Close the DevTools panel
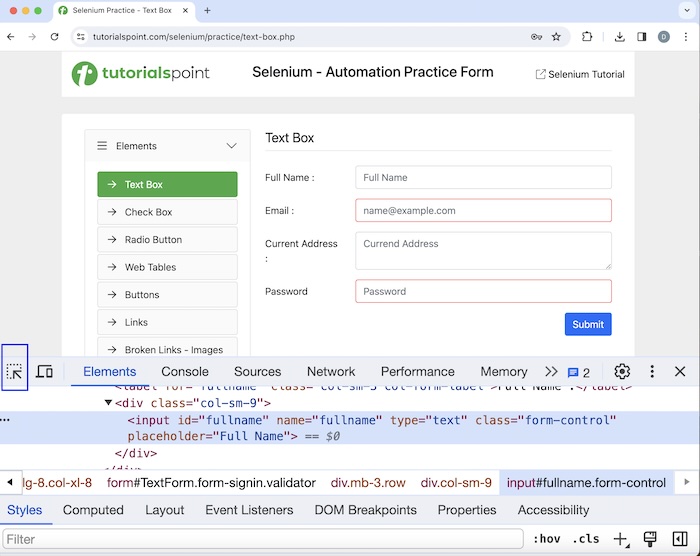Viewport: 700px width, 556px height. pos(680,371)
